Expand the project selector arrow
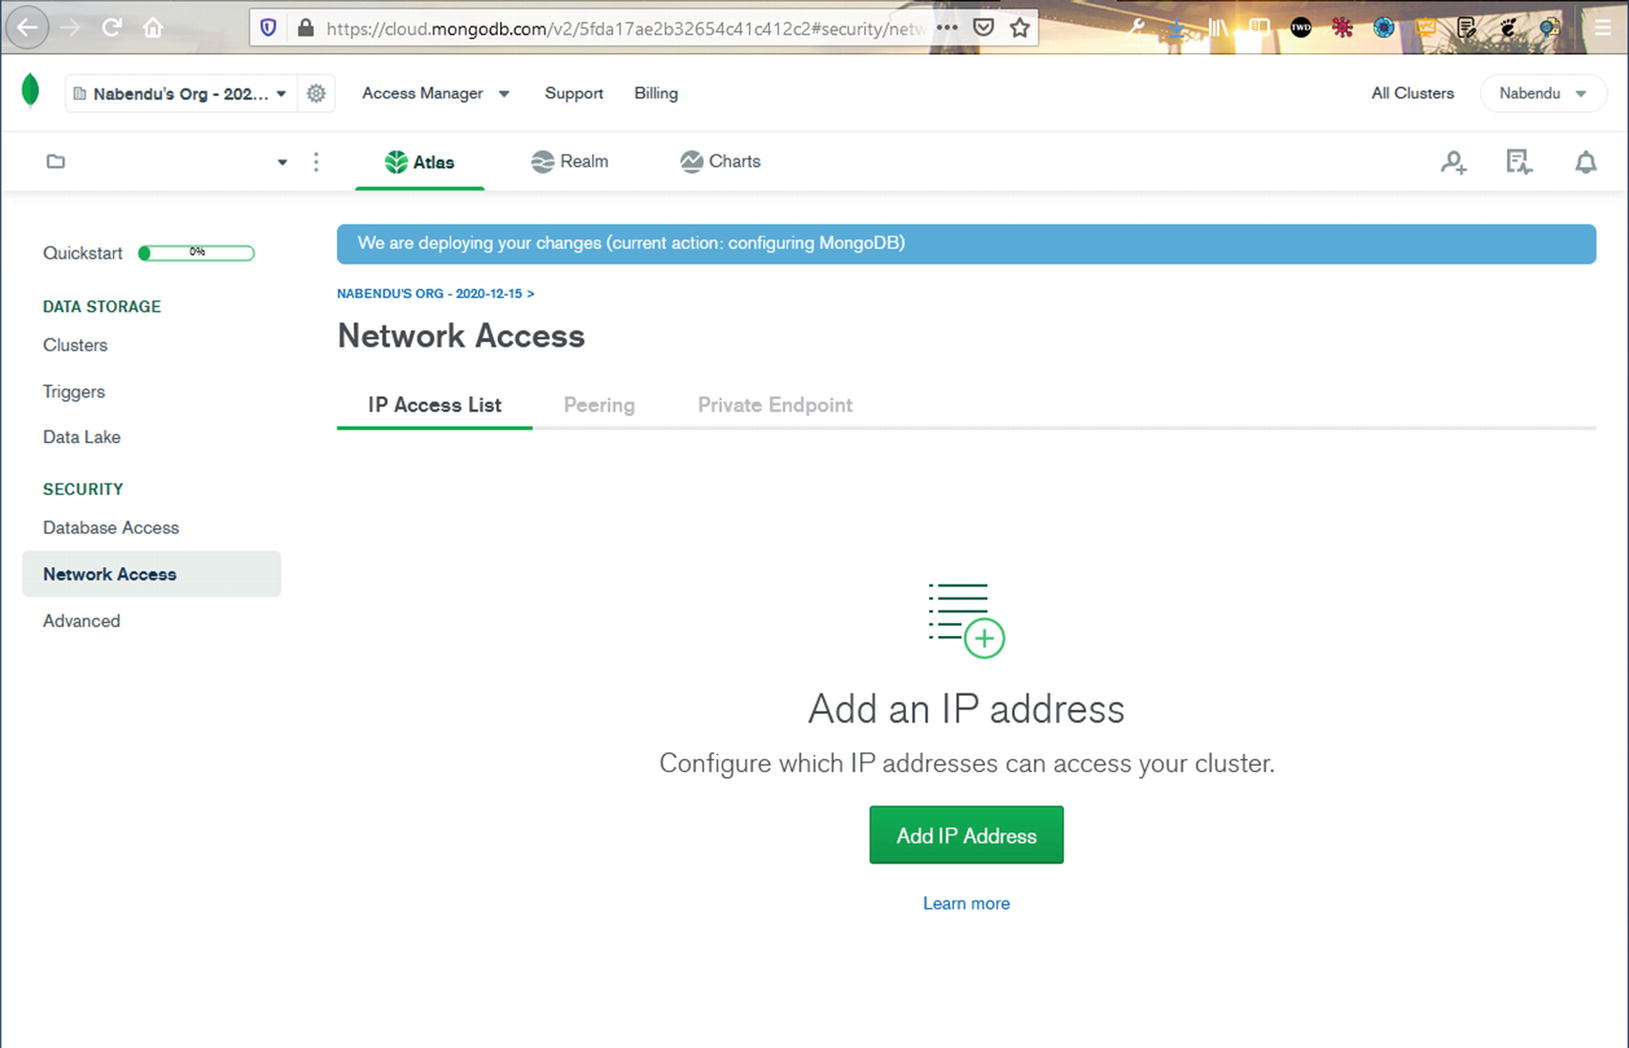This screenshot has height=1048, width=1629. click(x=282, y=162)
